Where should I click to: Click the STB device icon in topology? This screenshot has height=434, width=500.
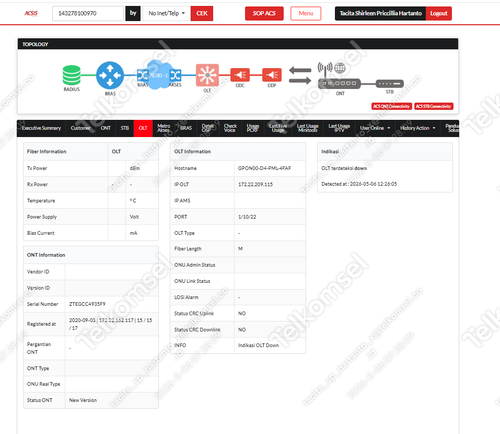(390, 83)
